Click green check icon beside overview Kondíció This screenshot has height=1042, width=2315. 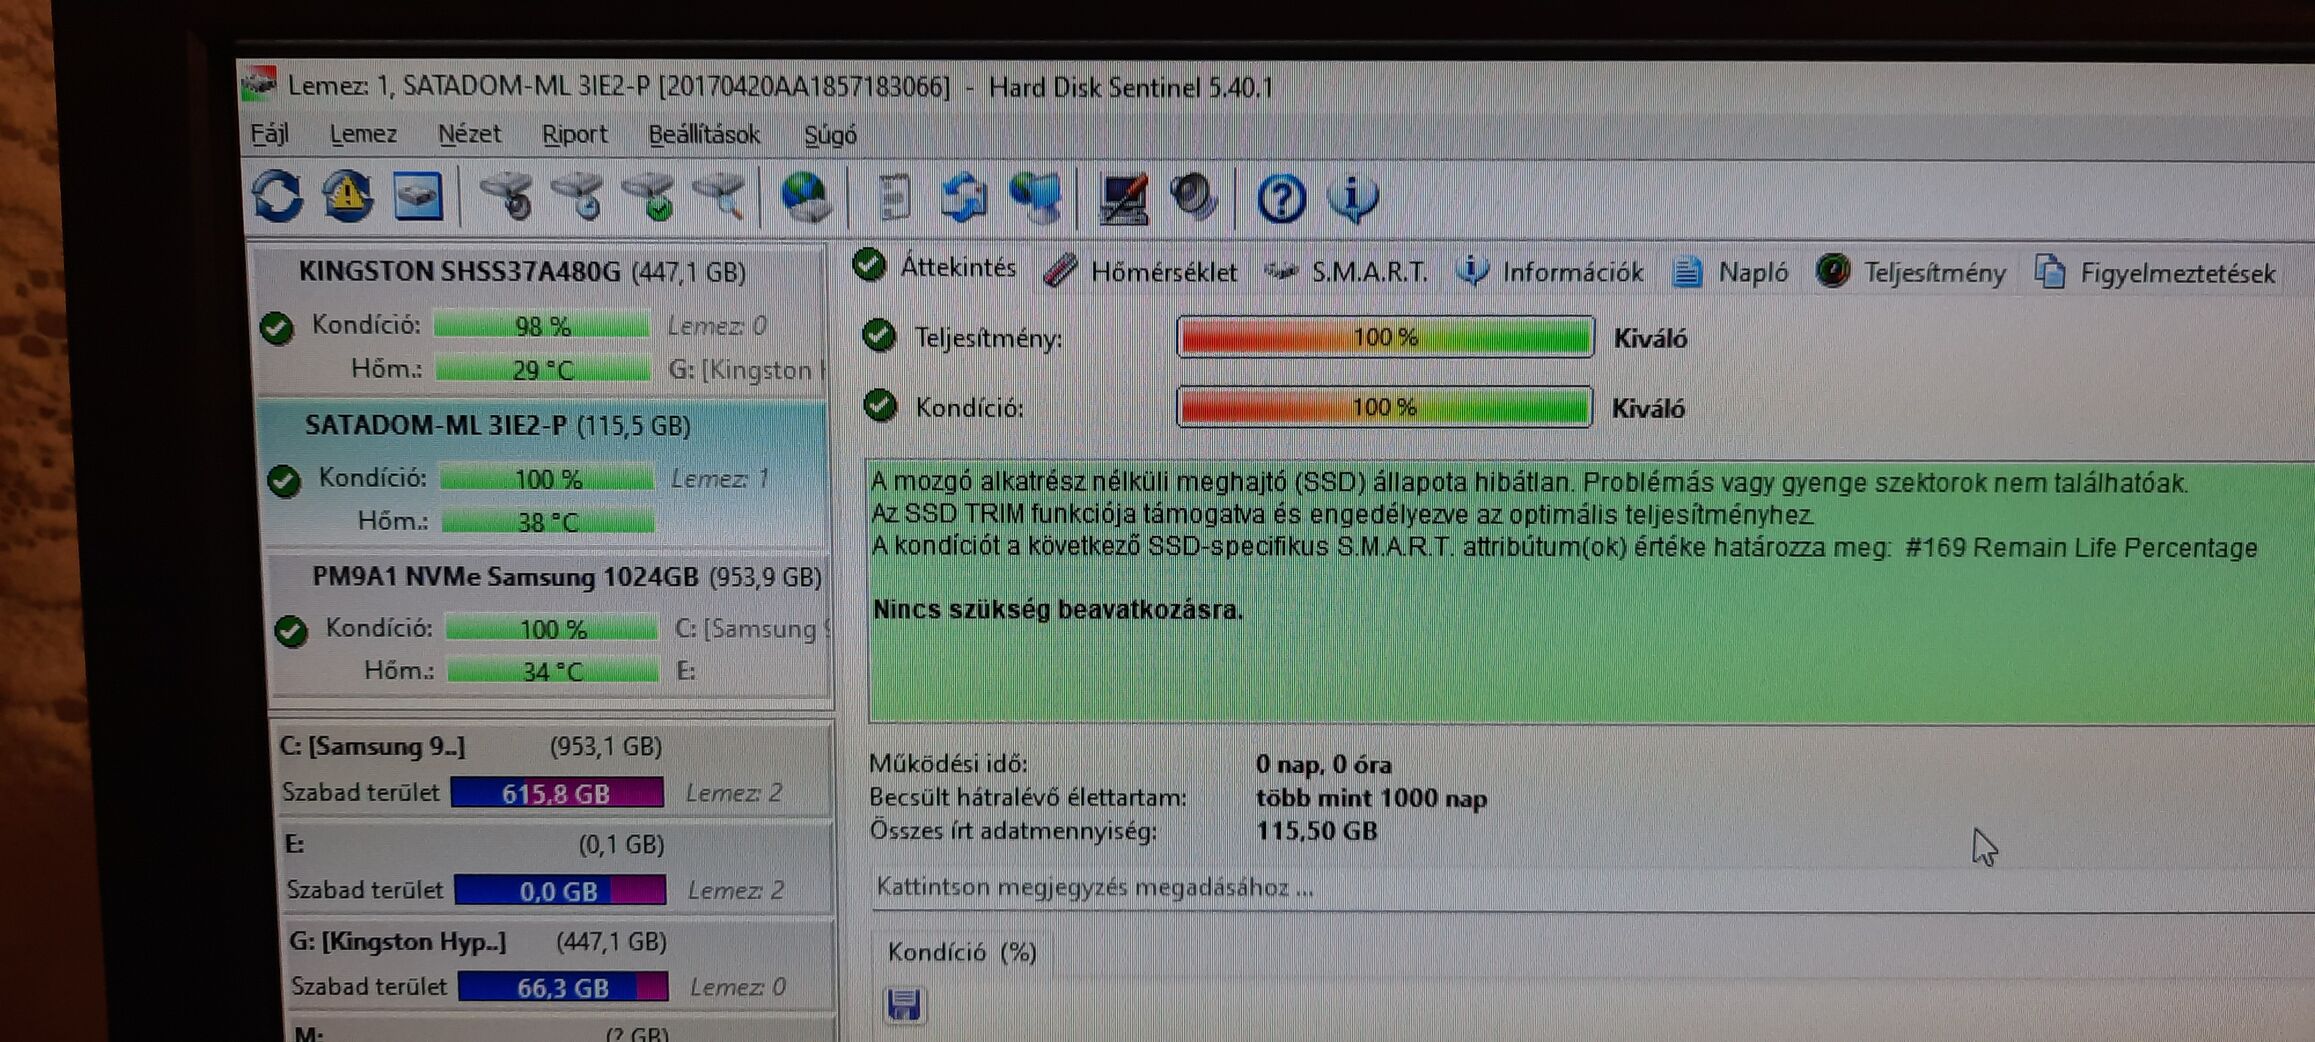click(x=880, y=405)
